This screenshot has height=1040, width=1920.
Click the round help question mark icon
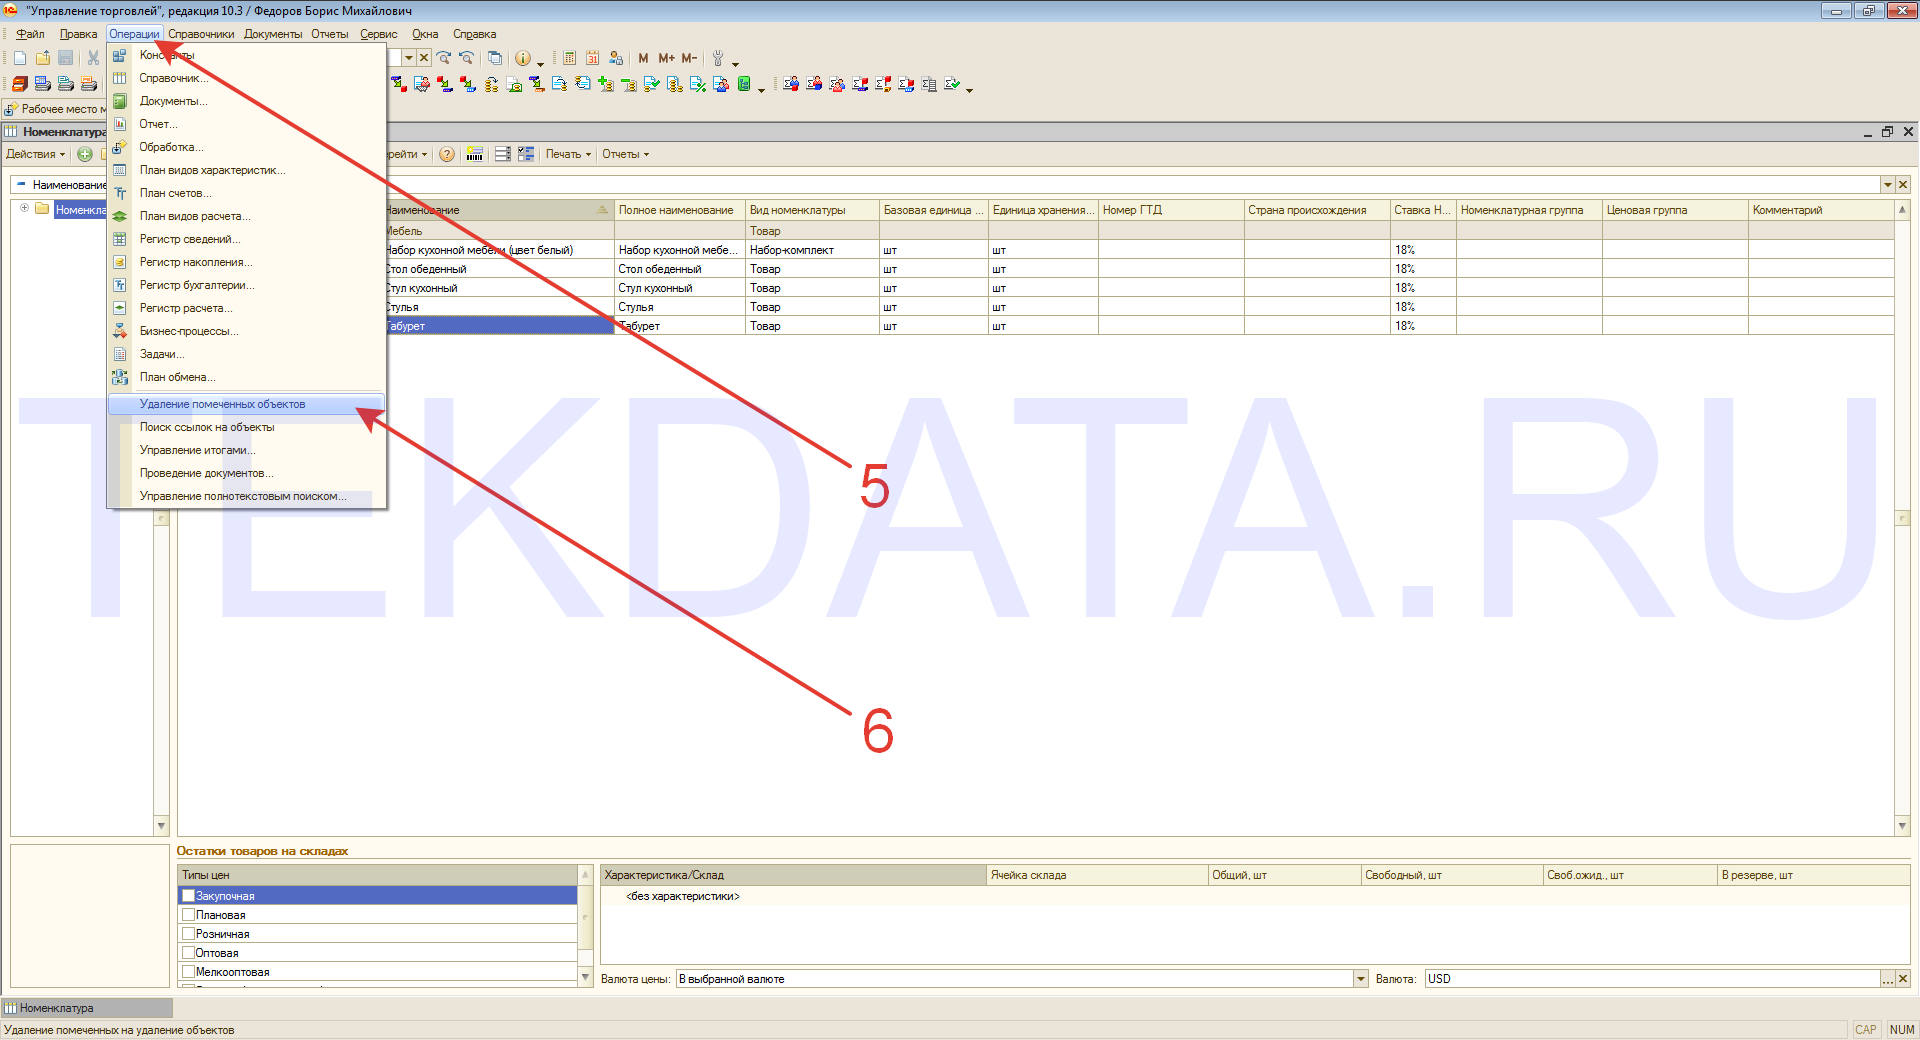pyautogui.click(x=447, y=154)
